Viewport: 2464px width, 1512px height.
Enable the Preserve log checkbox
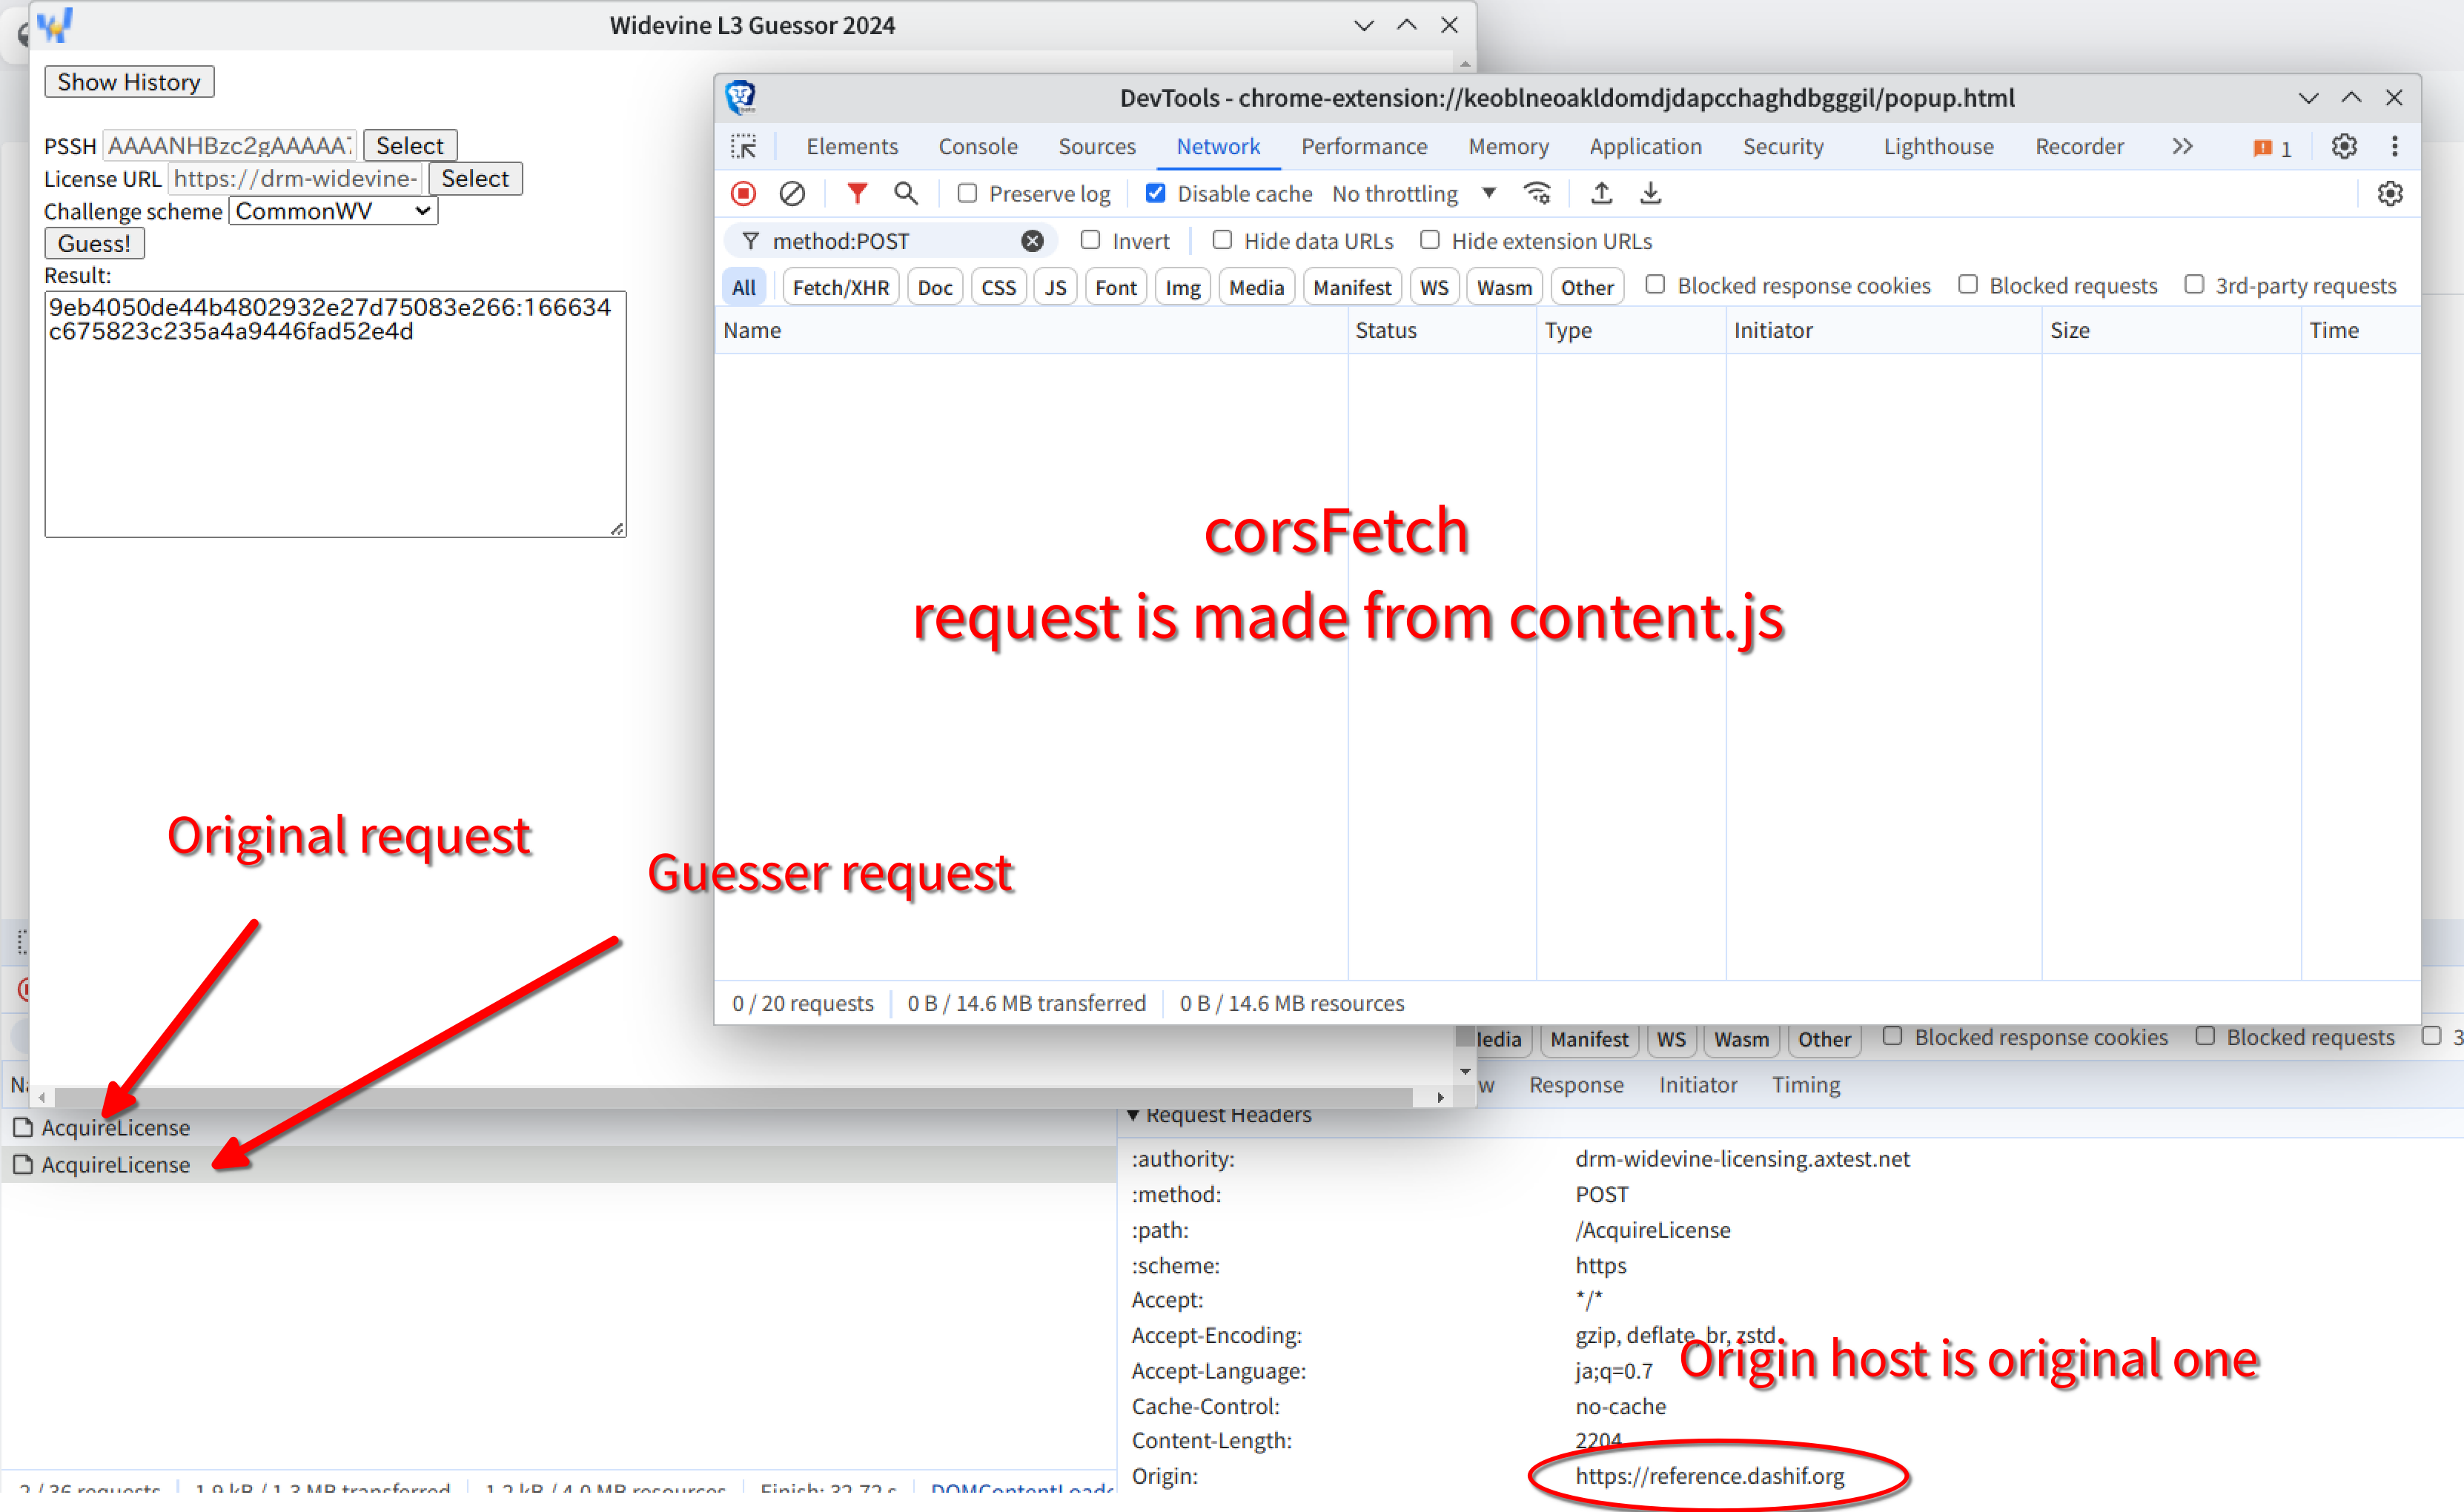[967, 194]
